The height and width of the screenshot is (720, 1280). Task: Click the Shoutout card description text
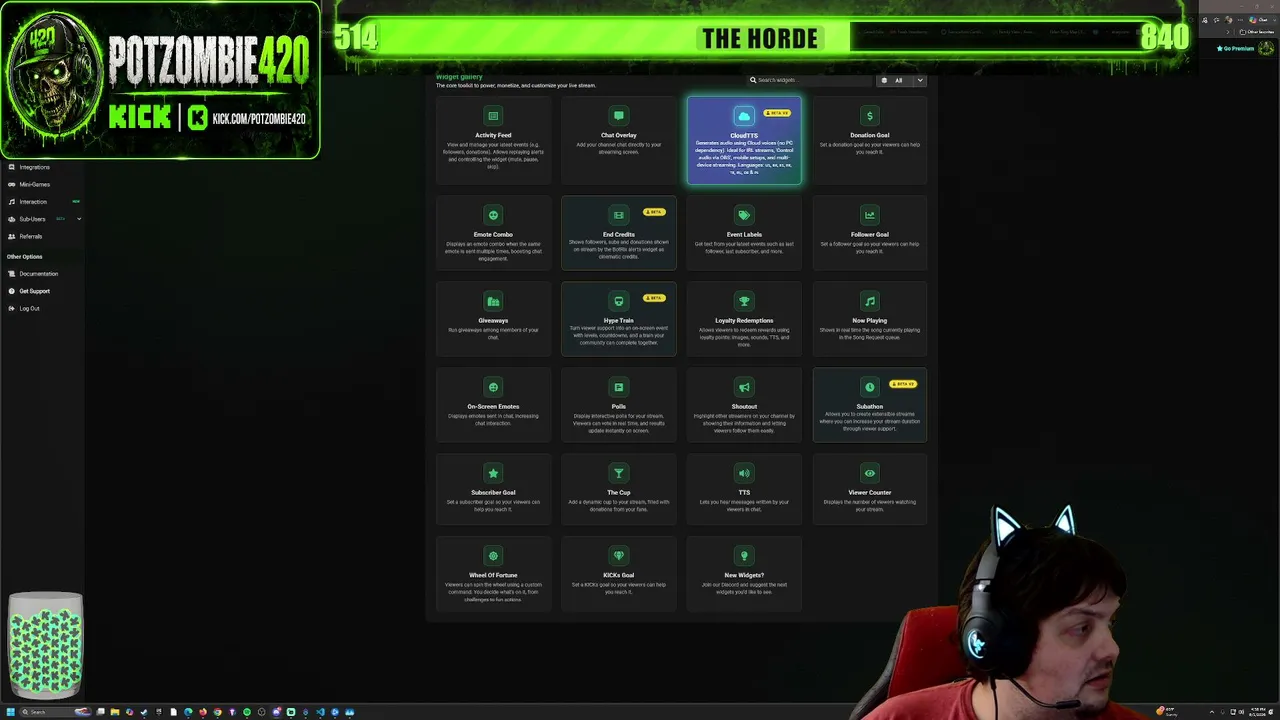click(x=744, y=423)
